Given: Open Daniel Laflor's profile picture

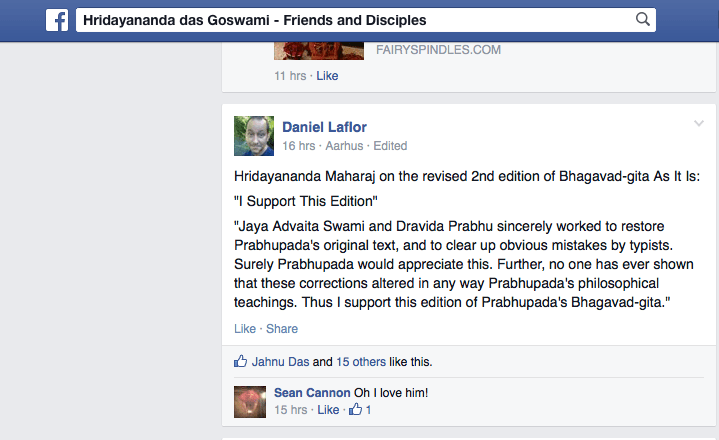Looking at the screenshot, I should (x=254, y=136).
